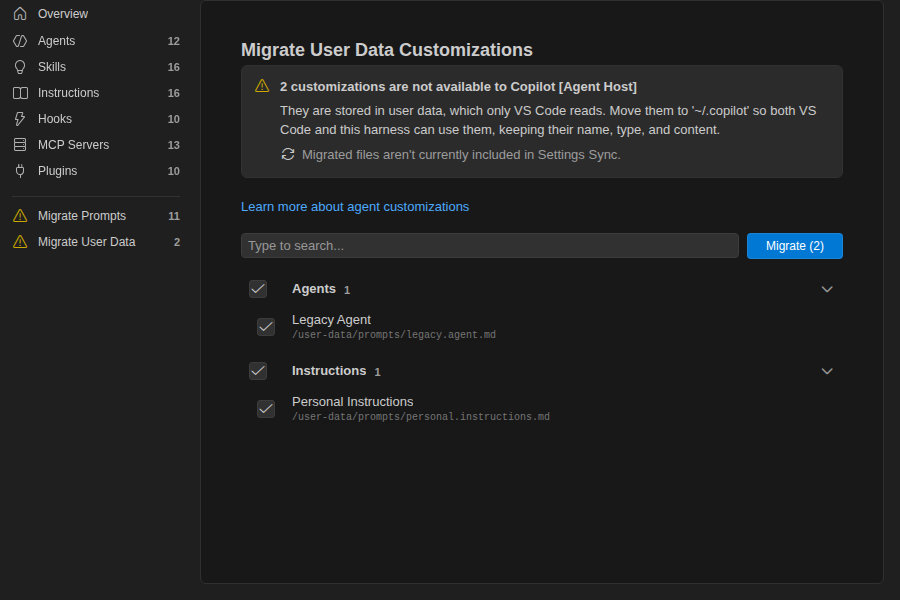The height and width of the screenshot is (600, 900).
Task: Click the Legacy Agent item name
Action: coord(331,320)
